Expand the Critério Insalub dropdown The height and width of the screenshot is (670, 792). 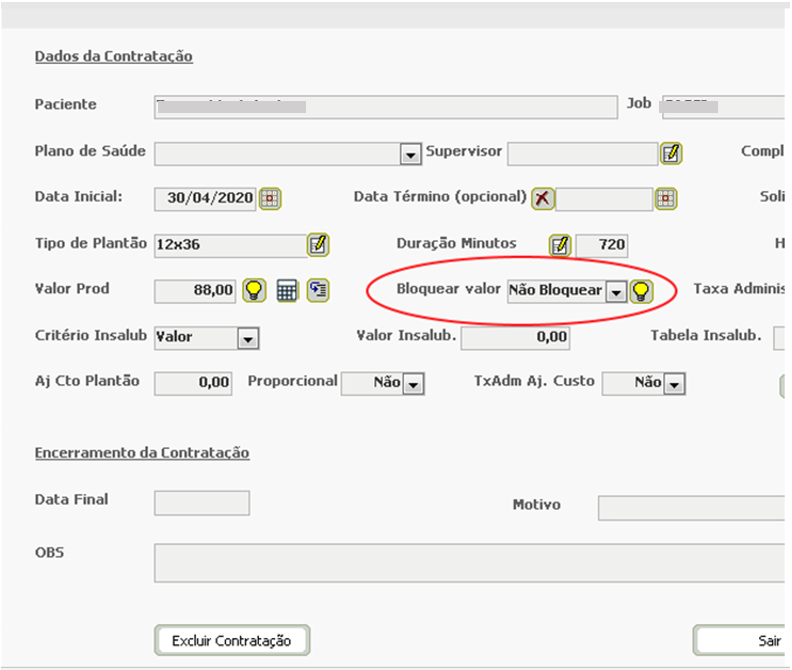[247, 338]
